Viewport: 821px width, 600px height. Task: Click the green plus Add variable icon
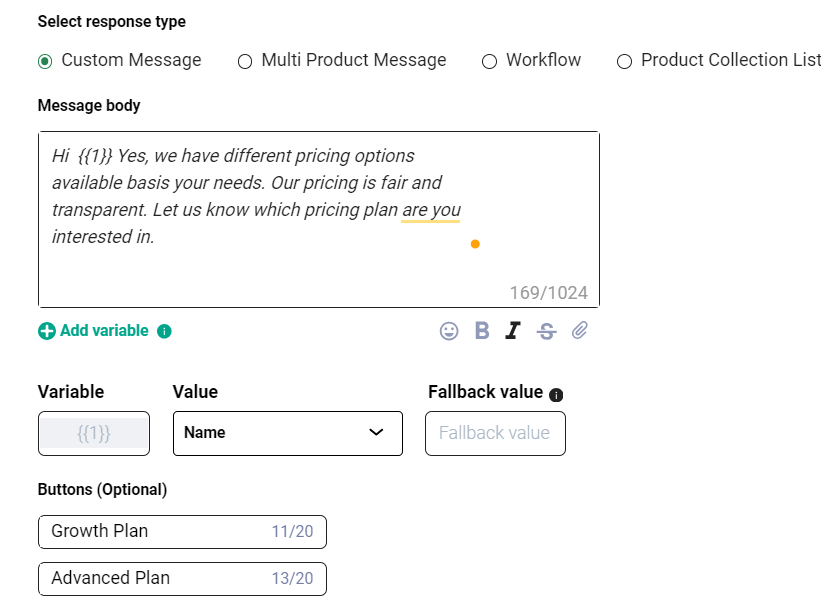click(46, 331)
